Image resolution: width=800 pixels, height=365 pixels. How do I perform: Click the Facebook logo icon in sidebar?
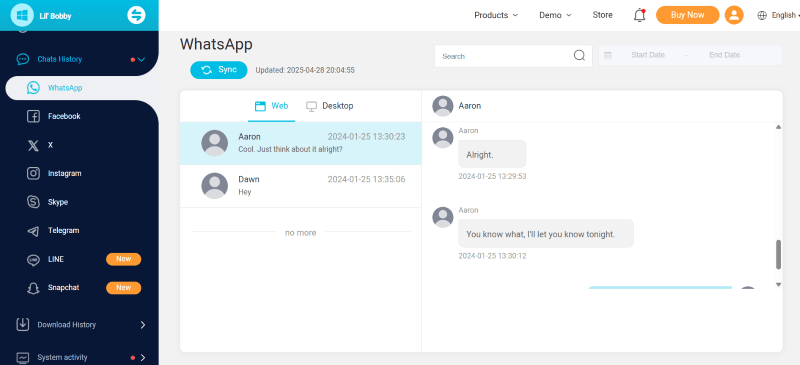coord(33,116)
